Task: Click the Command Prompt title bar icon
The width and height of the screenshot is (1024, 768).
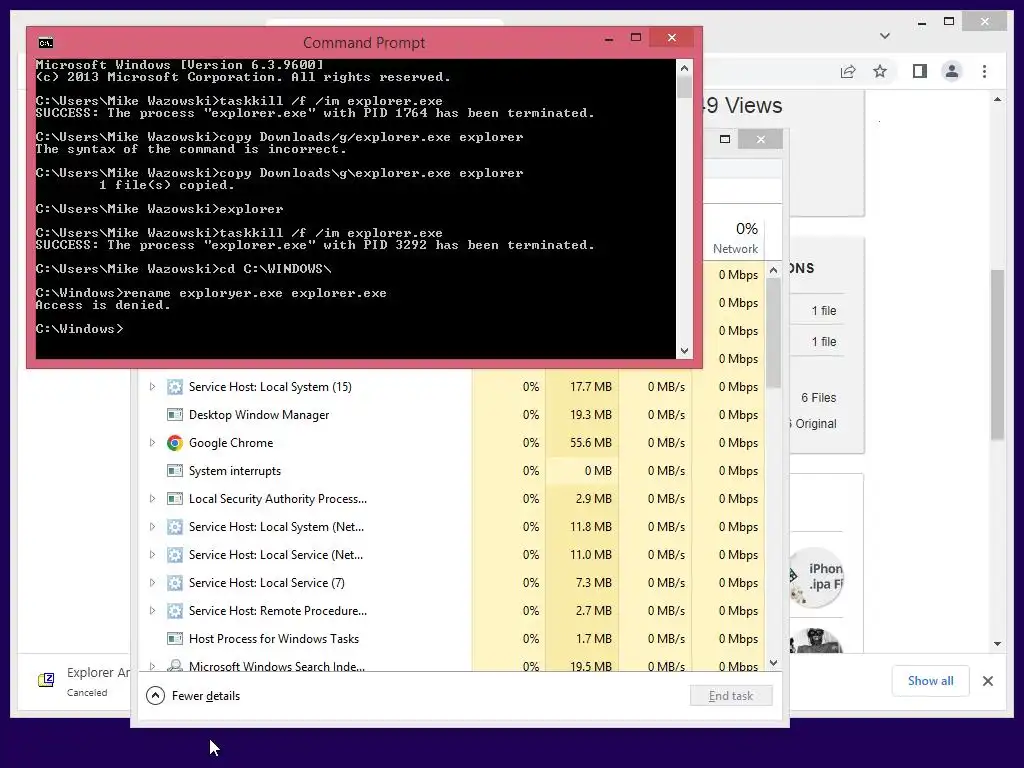Action: click(46, 43)
